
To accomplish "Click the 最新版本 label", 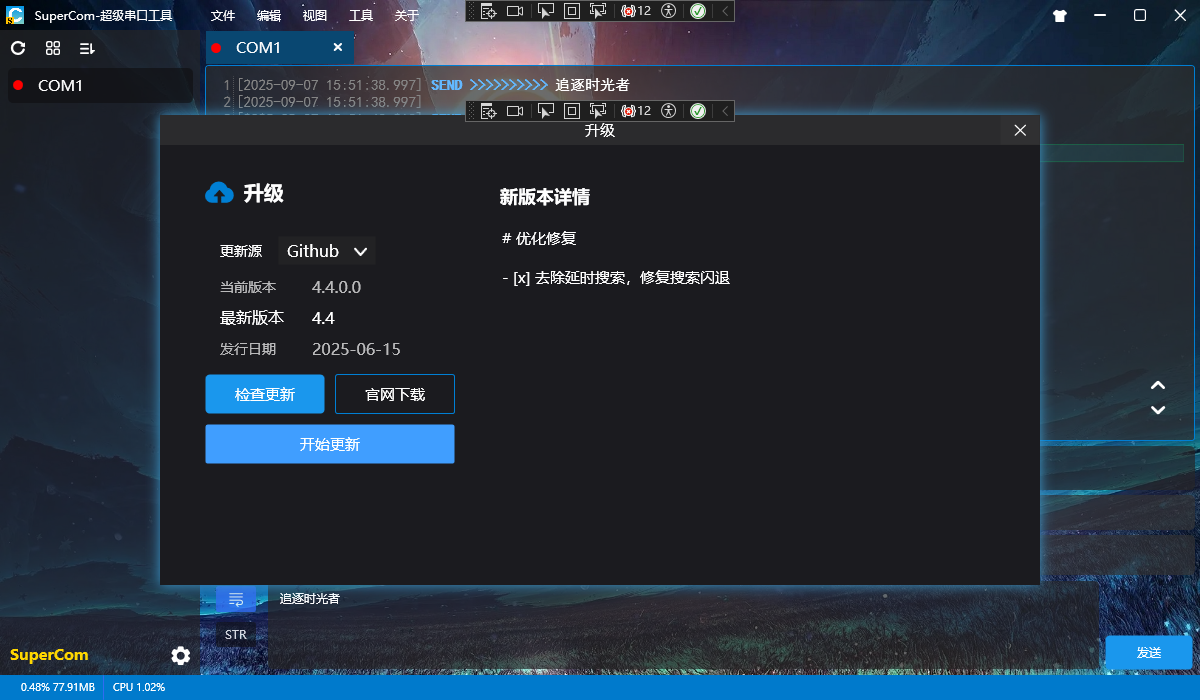I will 252,318.
